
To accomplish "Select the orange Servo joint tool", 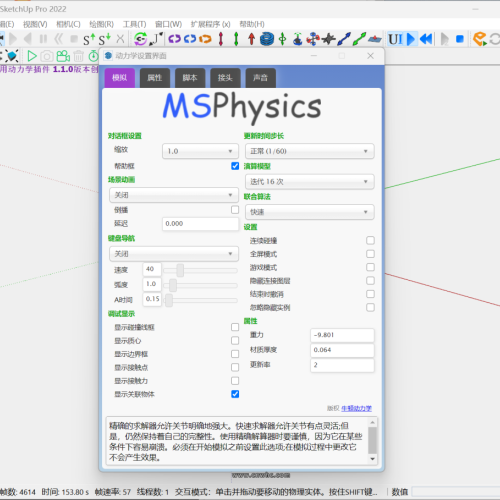I will pyautogui.click(x=205, y=39).
